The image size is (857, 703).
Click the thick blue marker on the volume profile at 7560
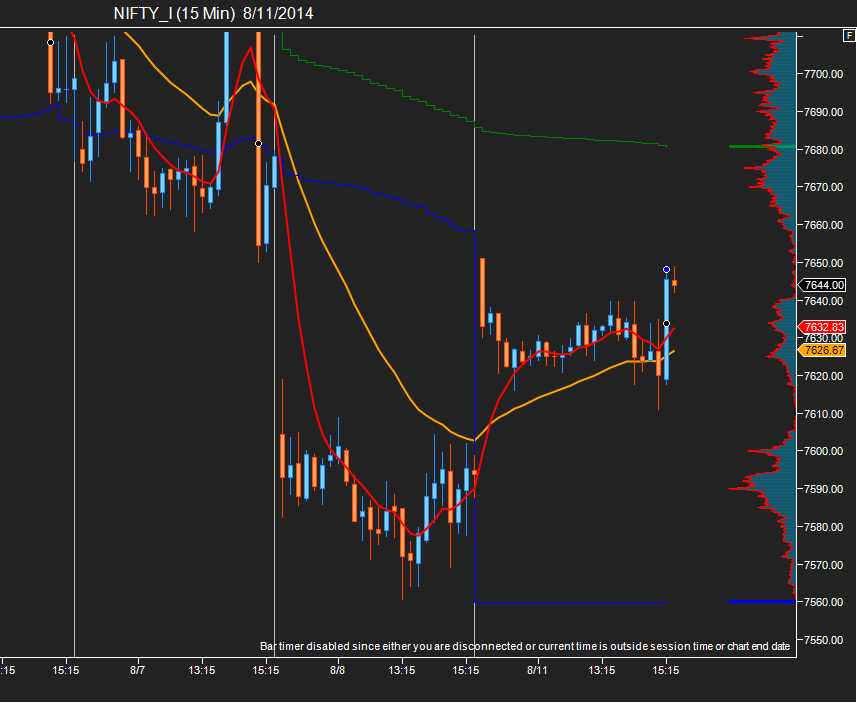pos(762,601)
